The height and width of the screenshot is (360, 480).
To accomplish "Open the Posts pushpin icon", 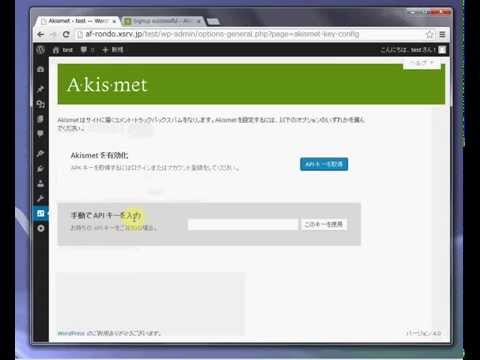I will (x=41, y=89).
